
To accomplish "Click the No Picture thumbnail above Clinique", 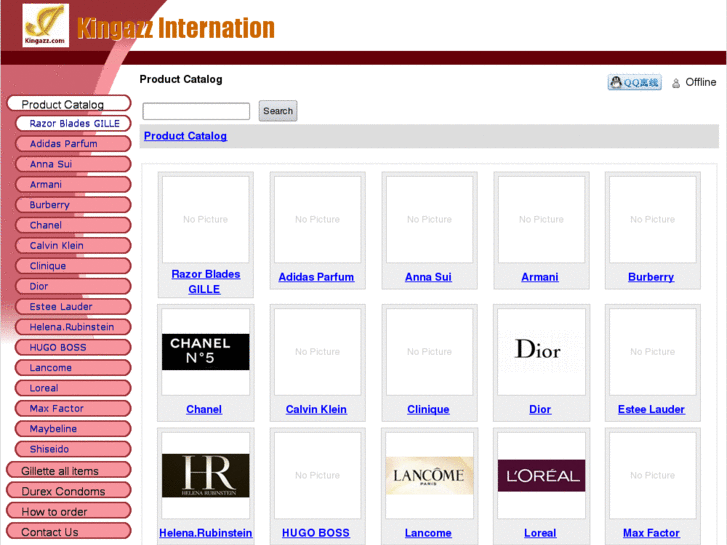I will click(429, 352).
